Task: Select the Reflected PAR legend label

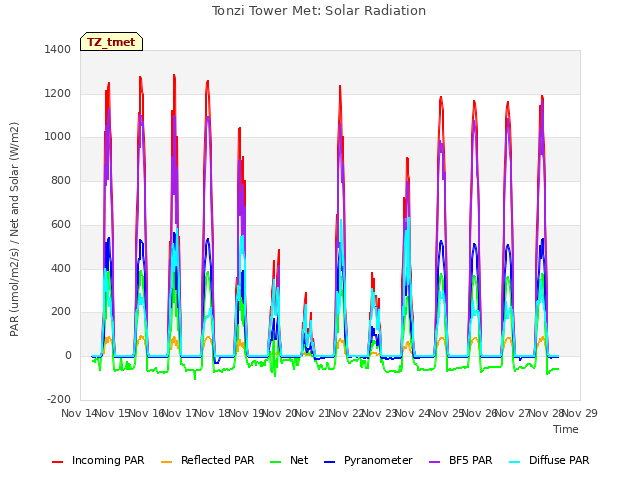Action: 218,460
